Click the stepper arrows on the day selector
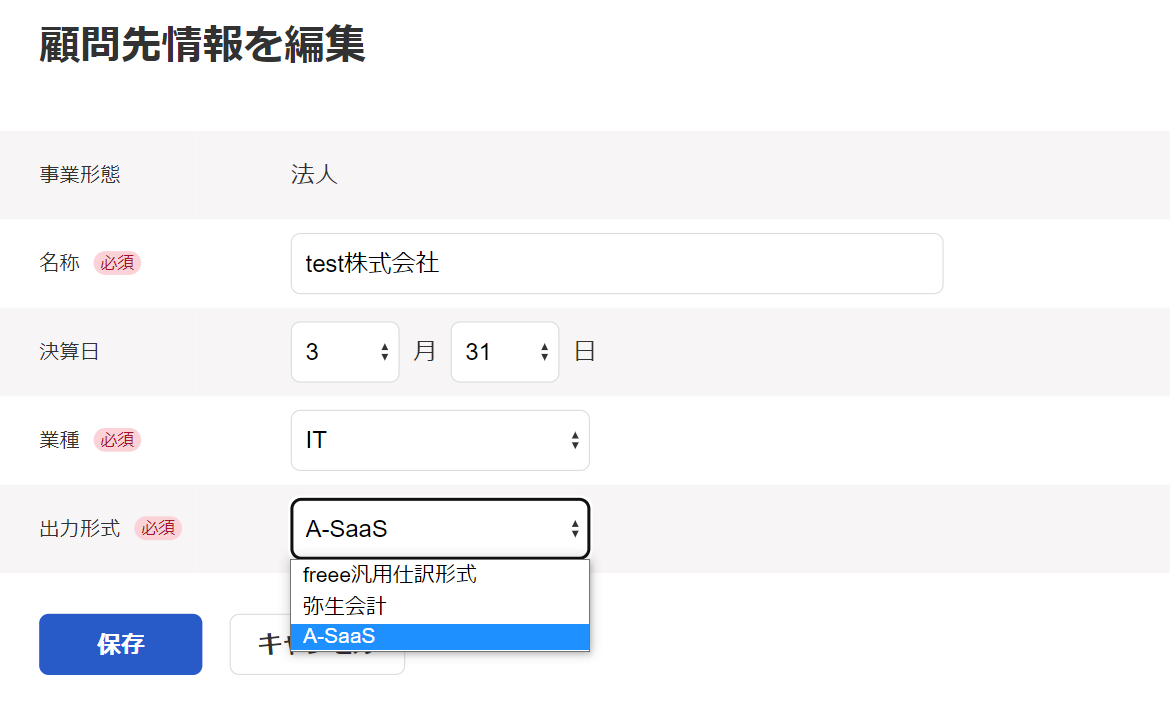 click(544, 351)
